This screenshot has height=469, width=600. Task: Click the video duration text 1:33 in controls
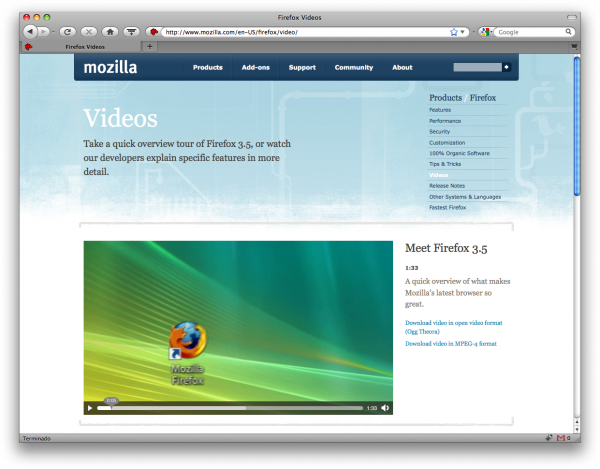(372, 408)
